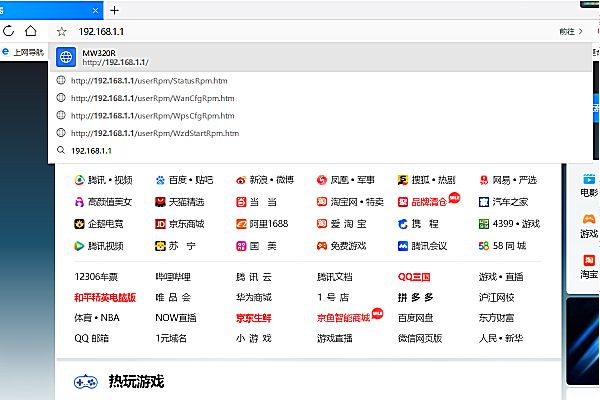Go to the home page icon

click(31, 31)
